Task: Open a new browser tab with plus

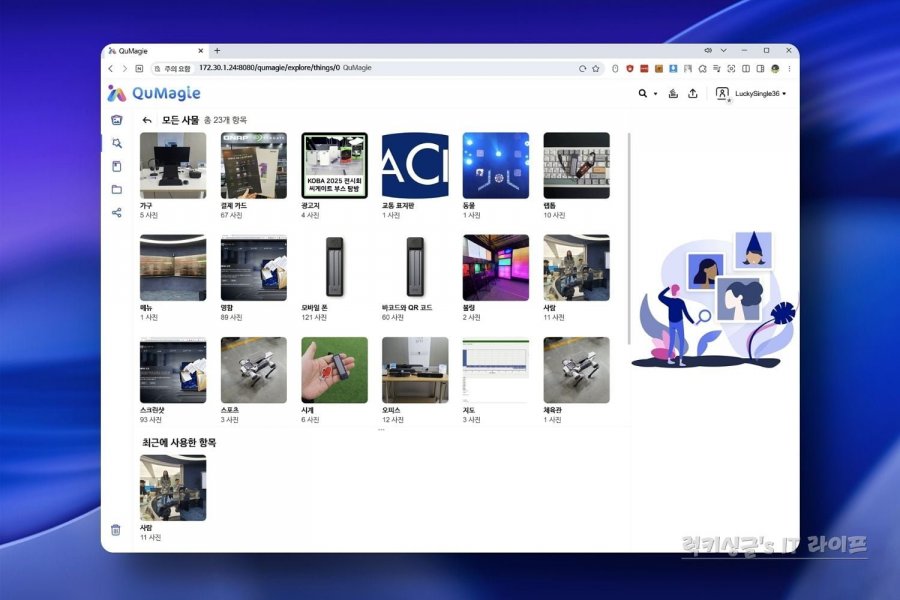Action: (x=217, y=51)
